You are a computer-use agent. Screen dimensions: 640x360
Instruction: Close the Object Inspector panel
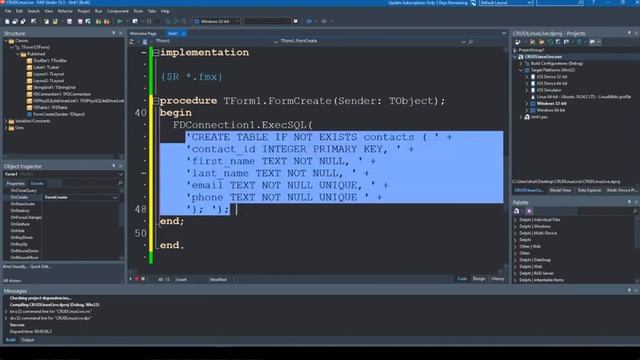tap(121, 166)
